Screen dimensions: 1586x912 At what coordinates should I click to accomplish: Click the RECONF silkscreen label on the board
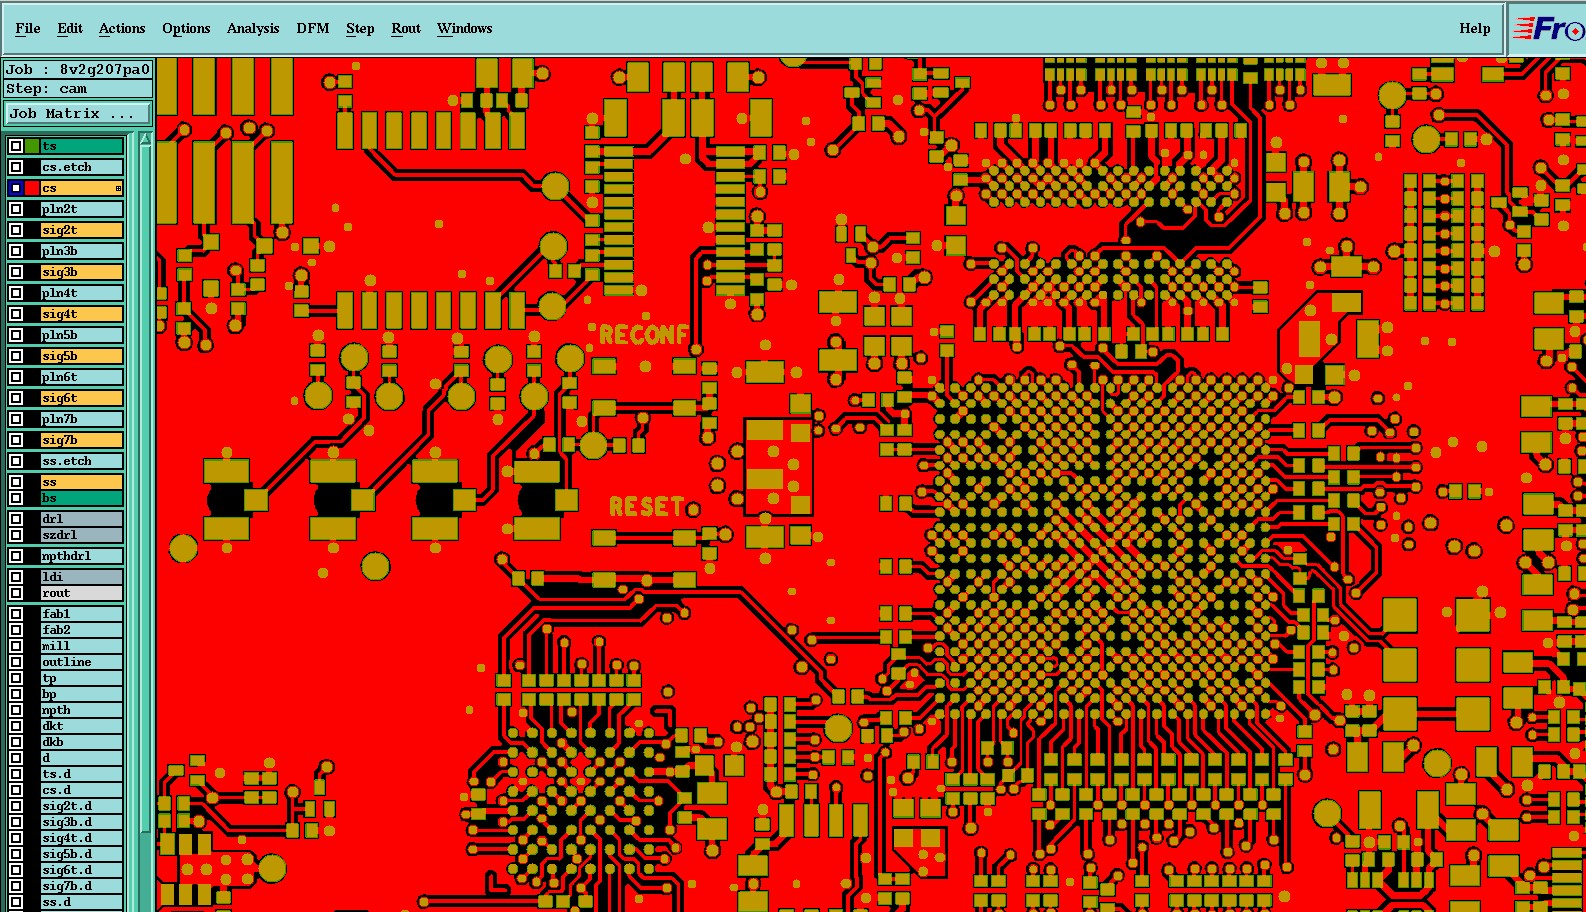click(x=644, y=334)
